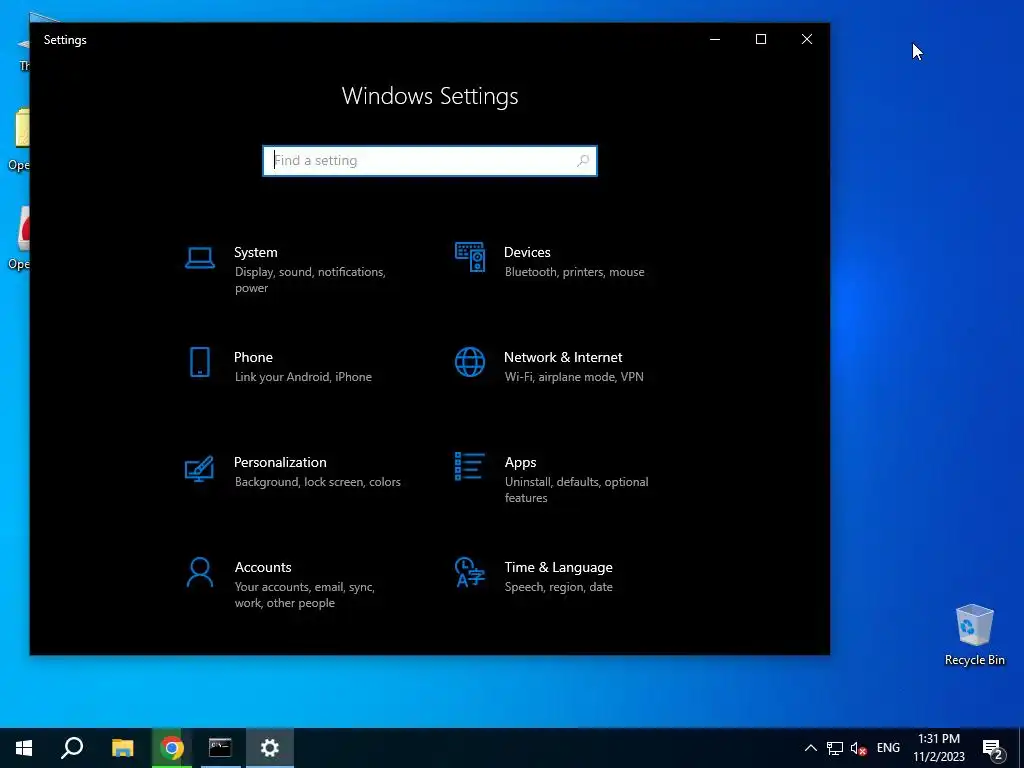Viewport: 1024px width, 768px height.
Task: Open the notification center icon
Action: click(x=993, y=749)
